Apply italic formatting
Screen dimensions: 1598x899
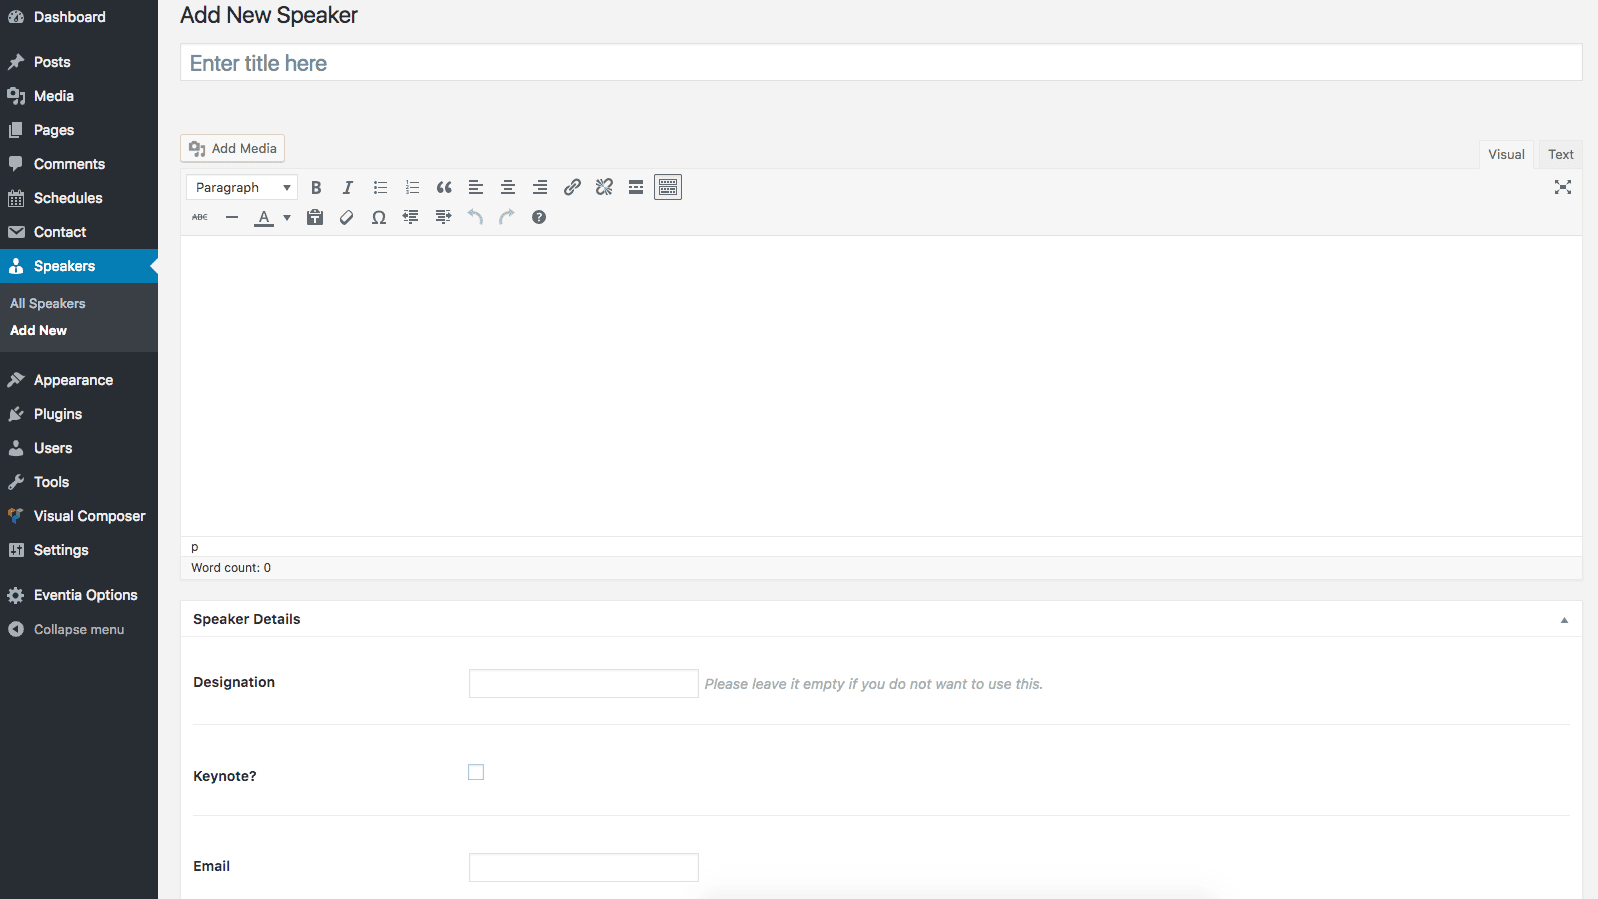pos(348,188)
